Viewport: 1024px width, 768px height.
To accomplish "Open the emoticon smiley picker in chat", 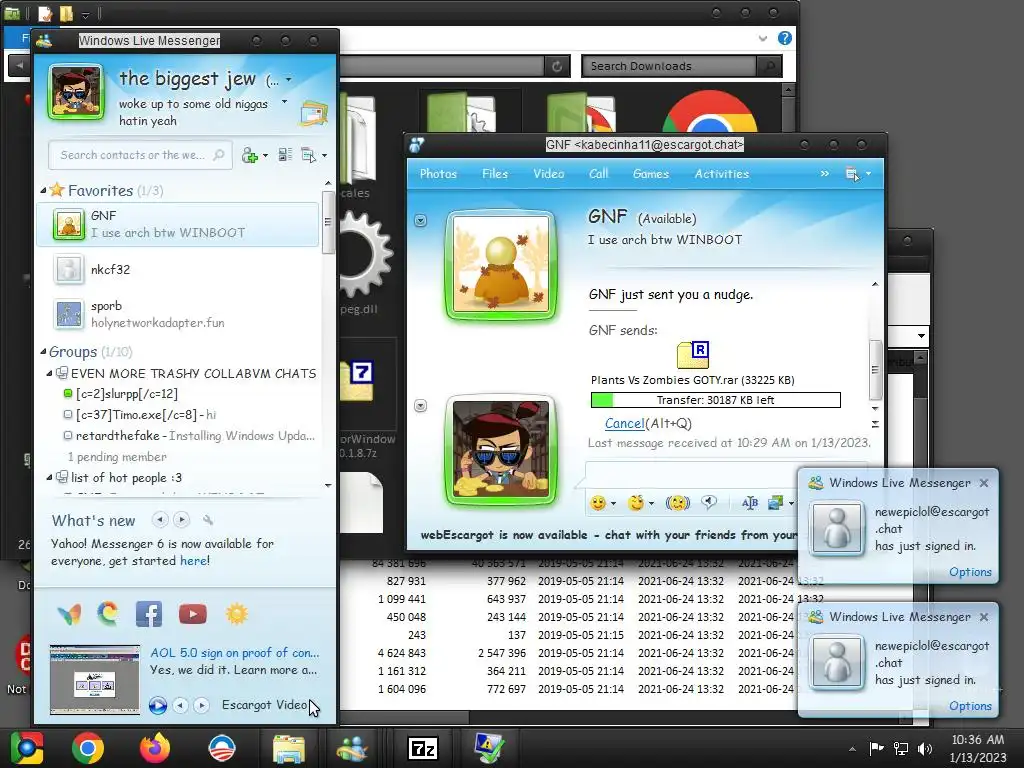I will 598,502.
